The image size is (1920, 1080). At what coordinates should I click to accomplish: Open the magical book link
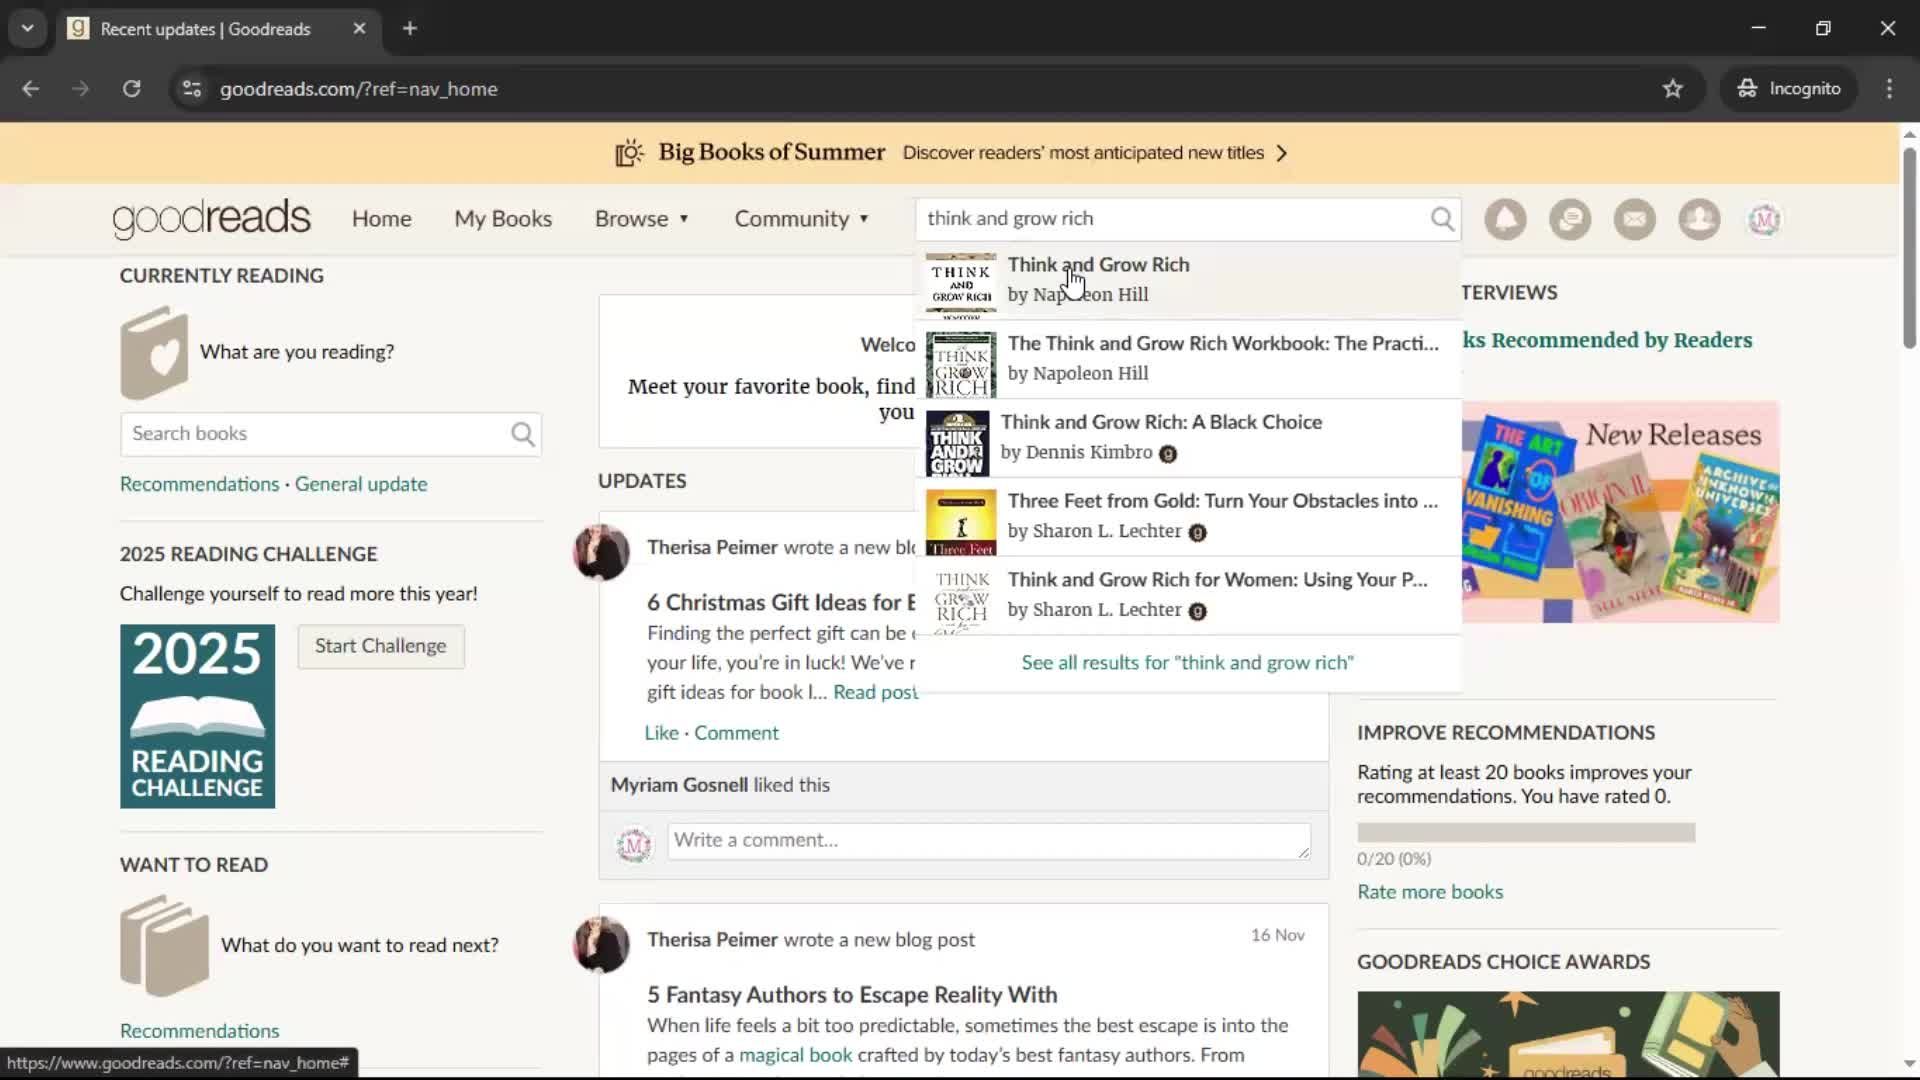click(x=795, y=1055)
